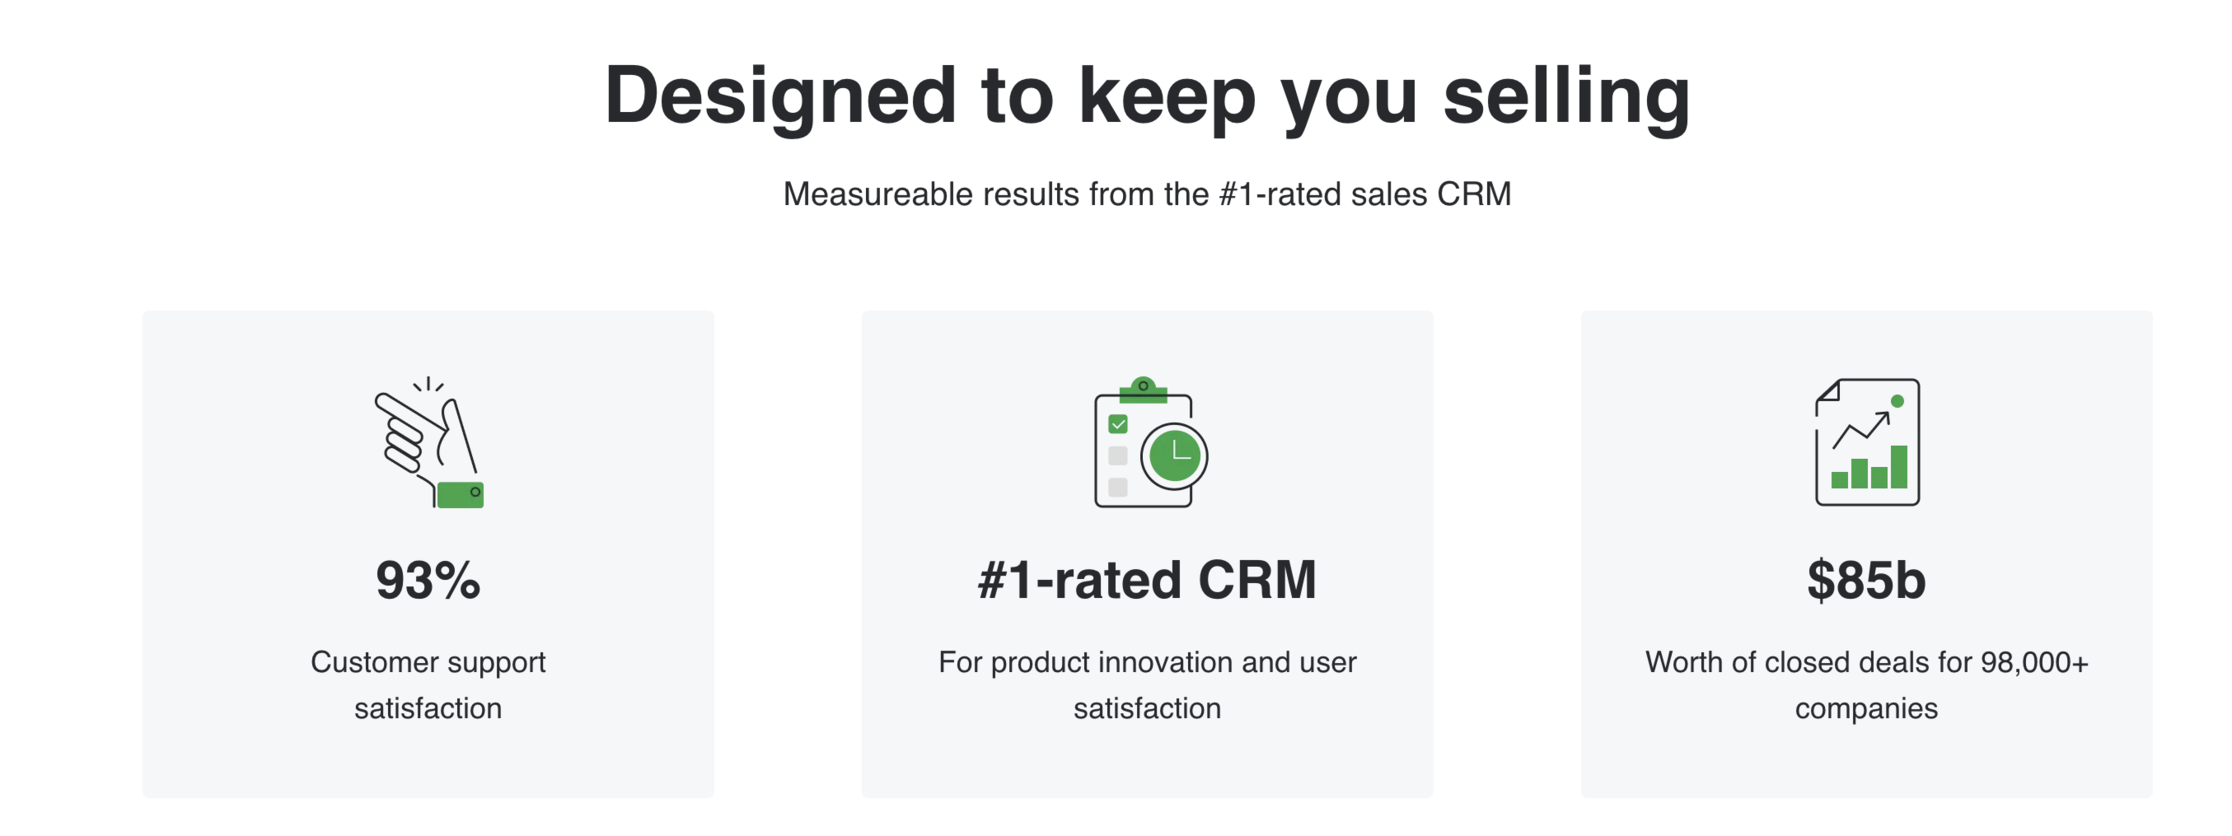2232x836 pixels.
Task: Click the bottom gray box on the clipboard
Action: click(x=1118, y=487)
